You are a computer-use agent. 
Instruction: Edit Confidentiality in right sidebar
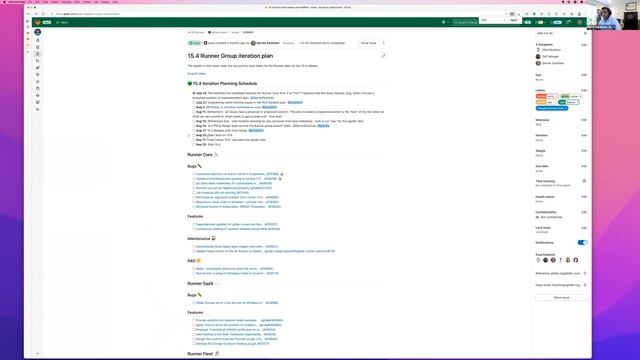[x=584, y=212]
